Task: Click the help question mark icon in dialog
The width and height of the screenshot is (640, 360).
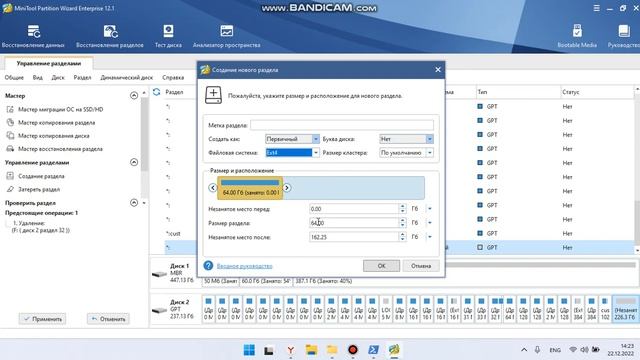Action: tap(208, 266)
